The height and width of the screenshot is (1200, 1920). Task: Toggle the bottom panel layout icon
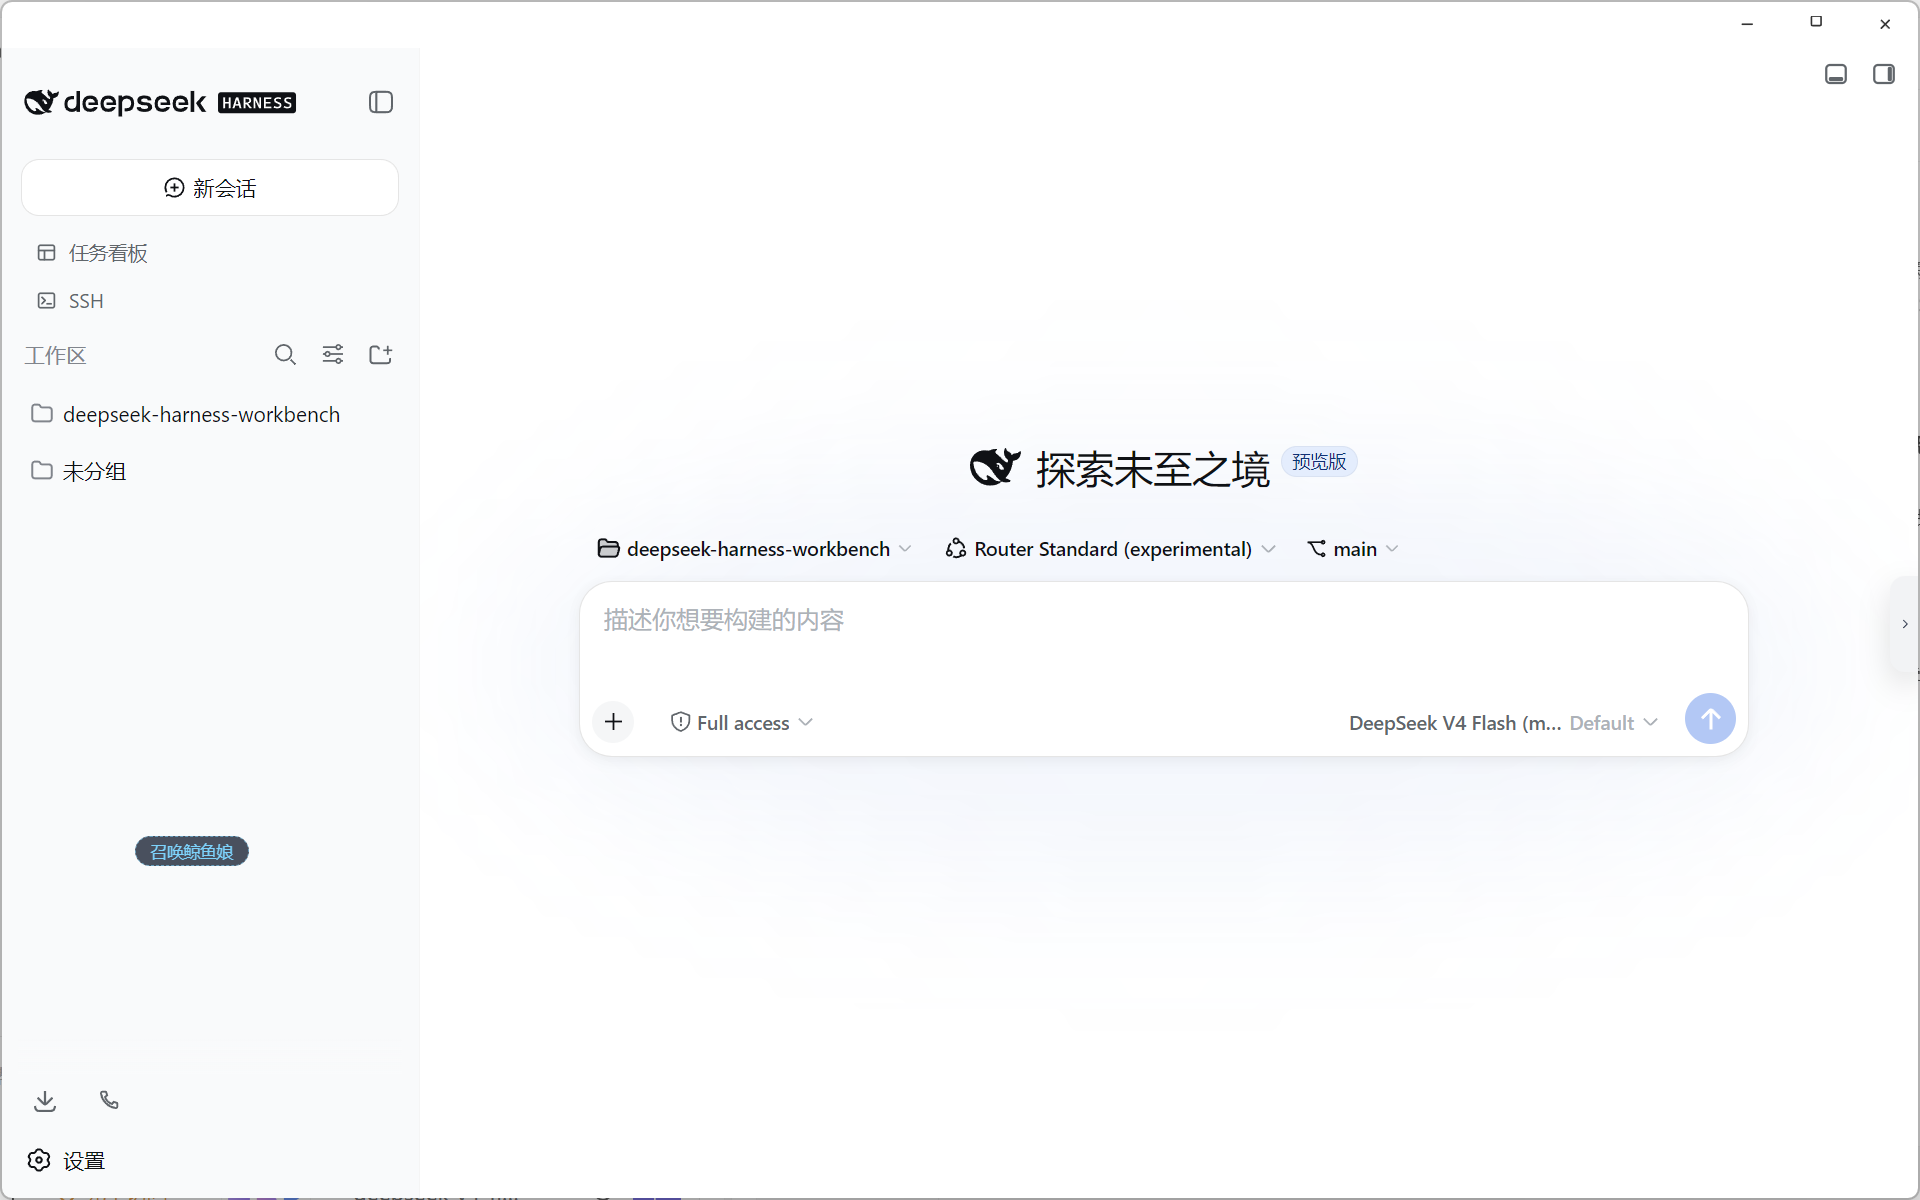point(1836,74)
